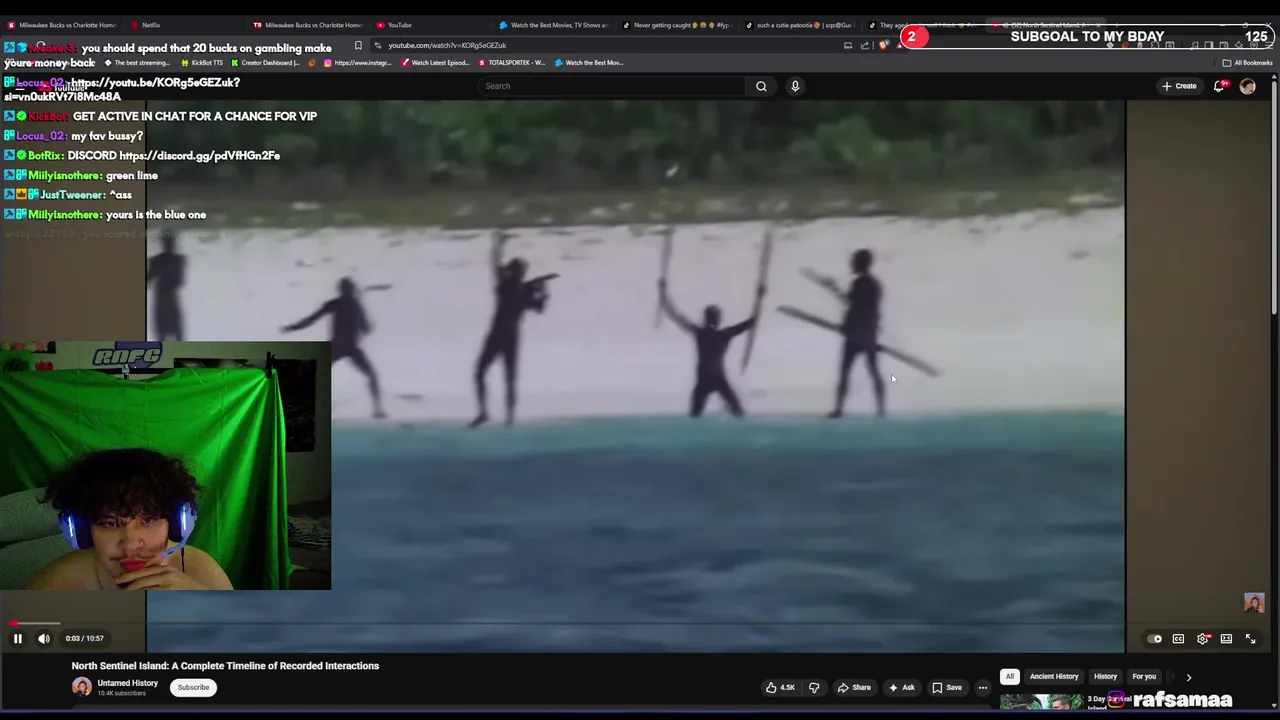
Task: Click the video title North Sentinel Island
Action: click(x=225, y=666)
